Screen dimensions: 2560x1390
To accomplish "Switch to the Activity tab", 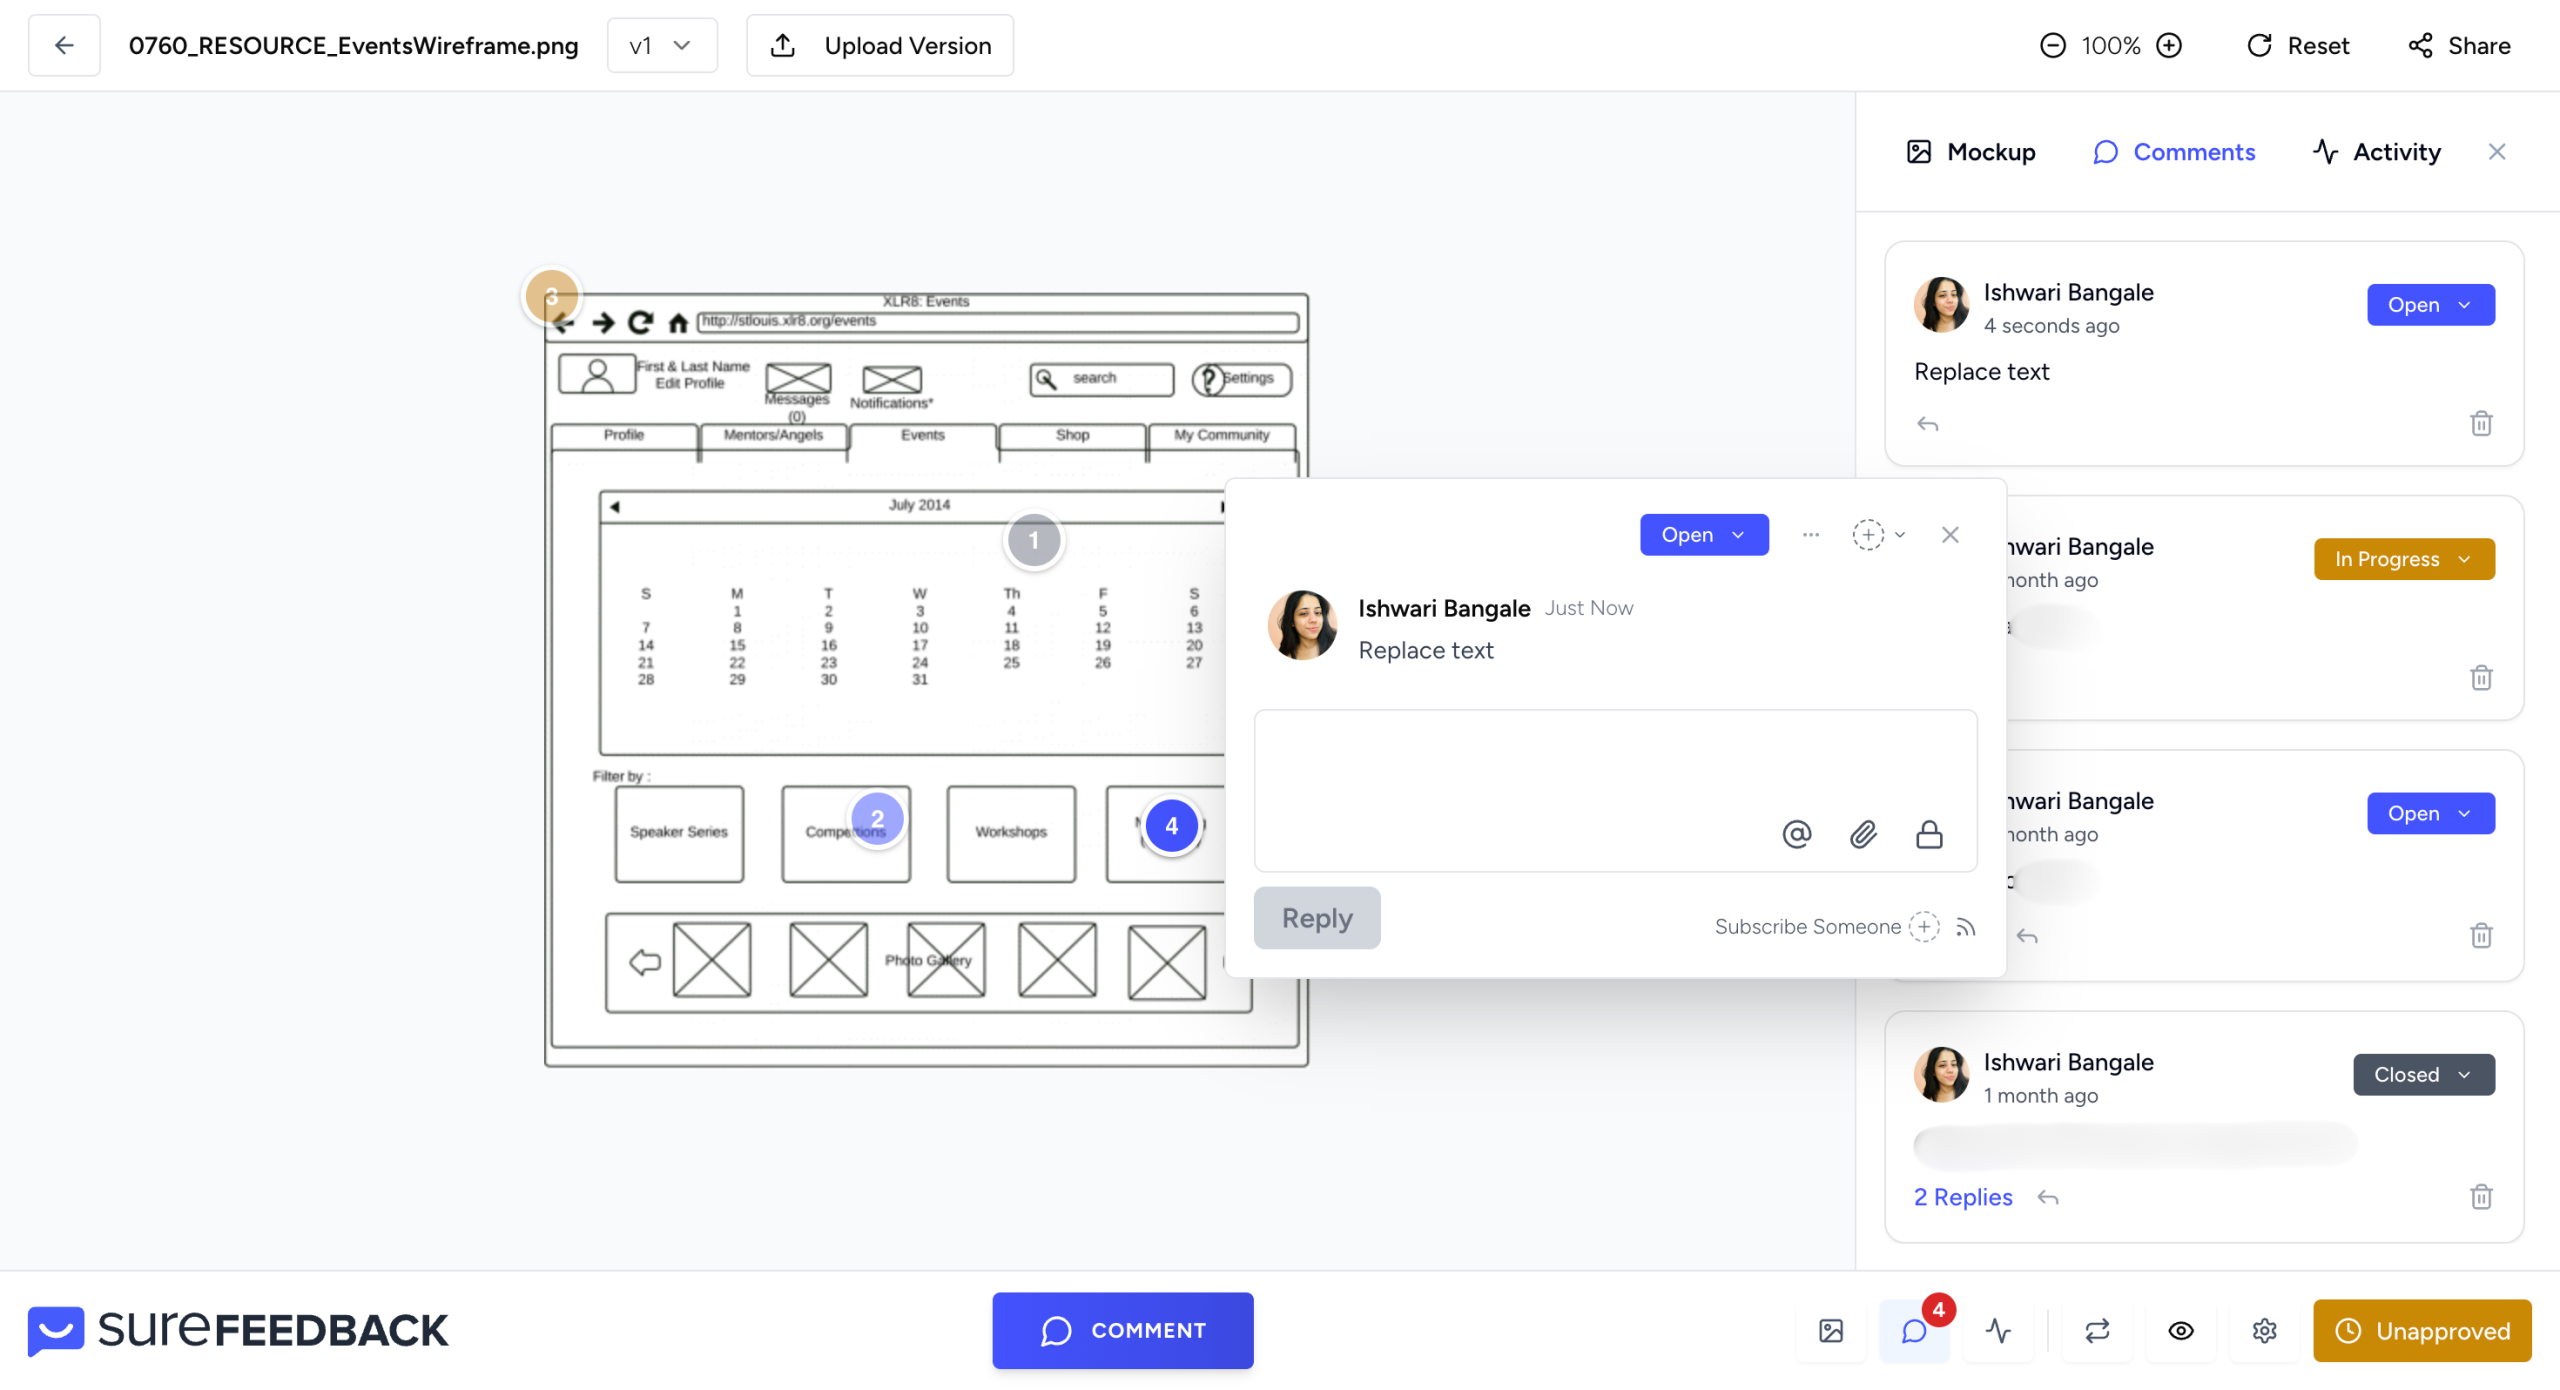I will point(2376,151).
